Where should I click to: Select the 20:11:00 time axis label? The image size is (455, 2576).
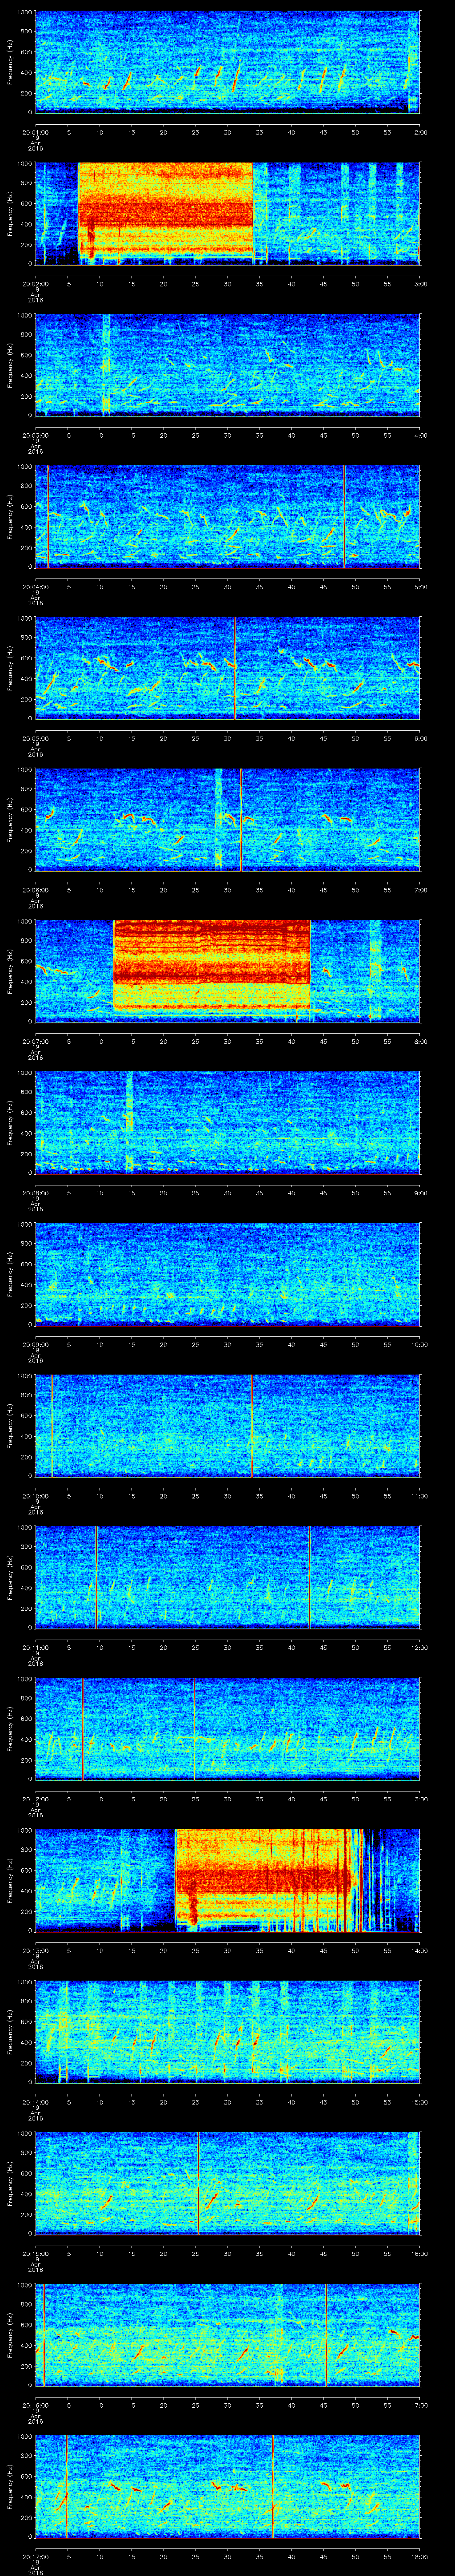click(35, 1647)
